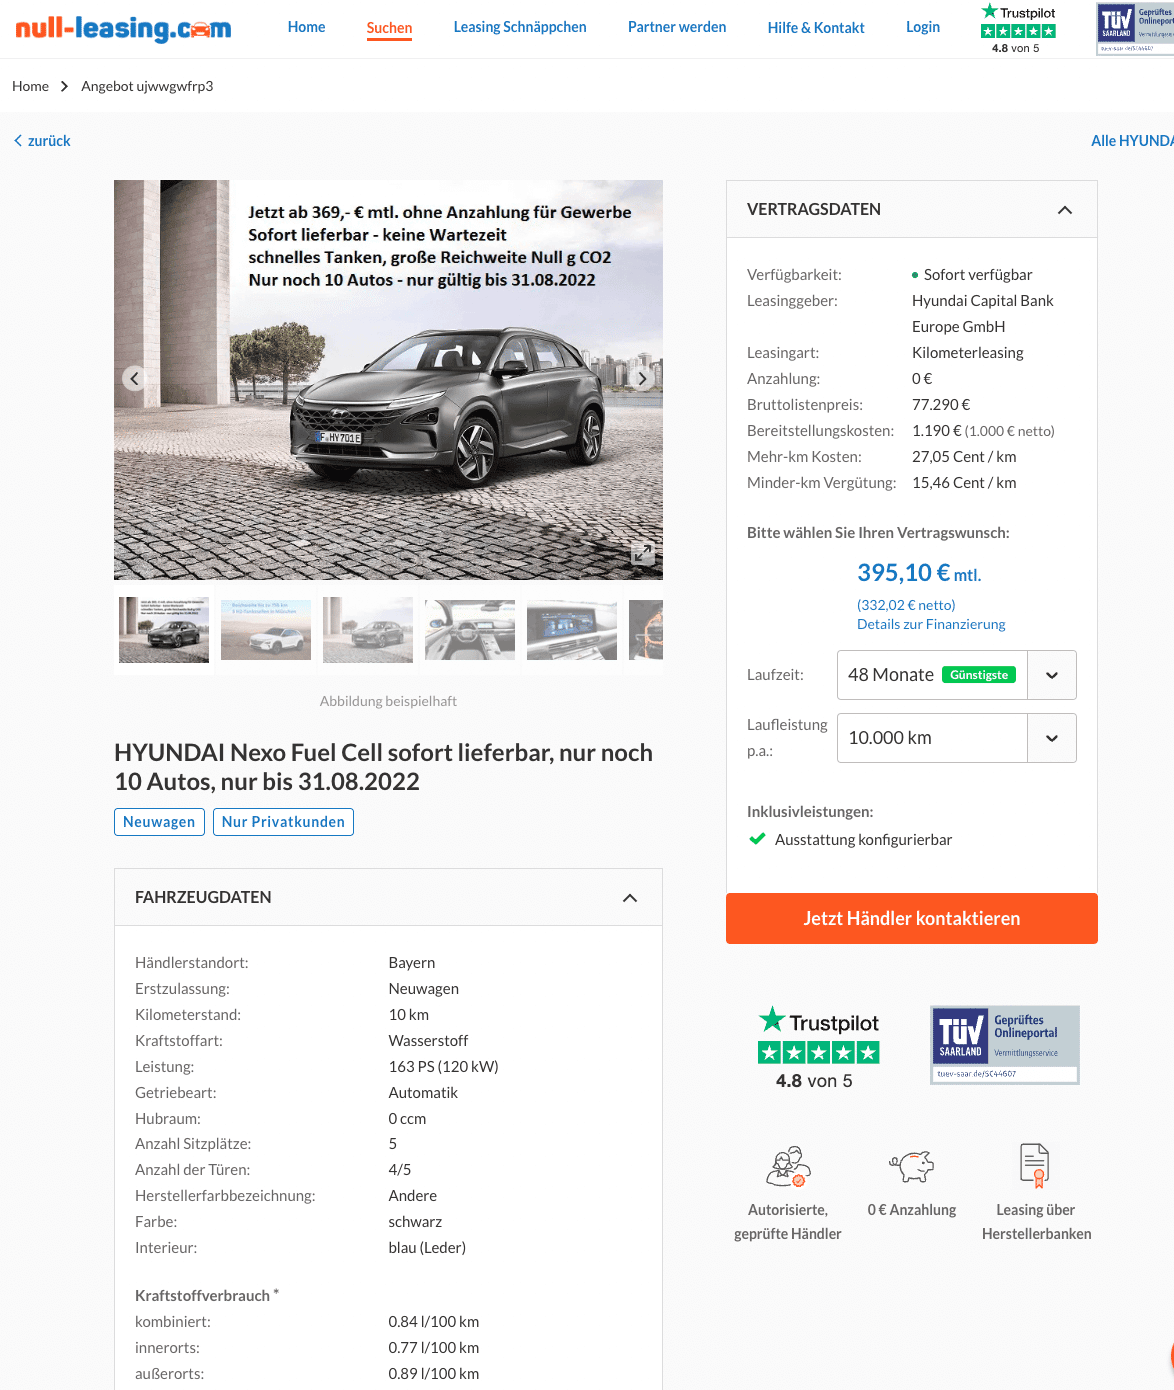The height and width of the screenshot is (1390, 1174).
Task: Select the interior steering wheel thumbnail
Action: (470, 630)
